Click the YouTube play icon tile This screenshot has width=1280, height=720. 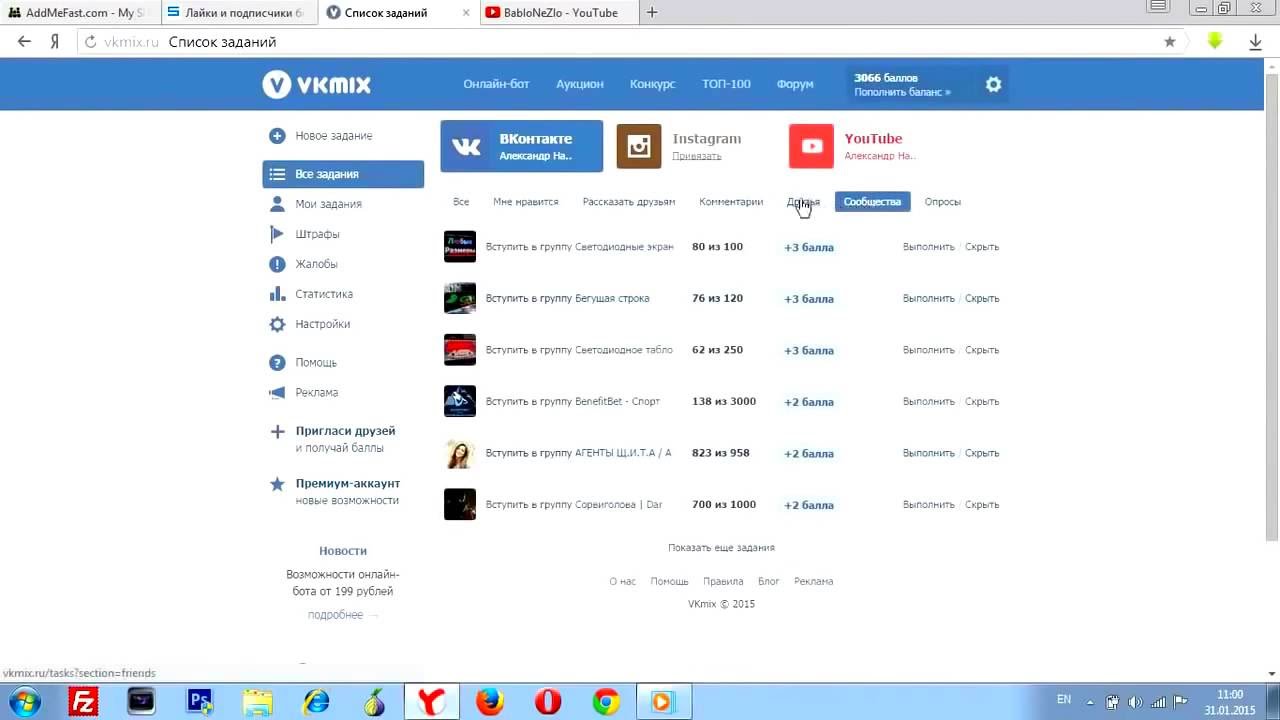coord(811,146)
